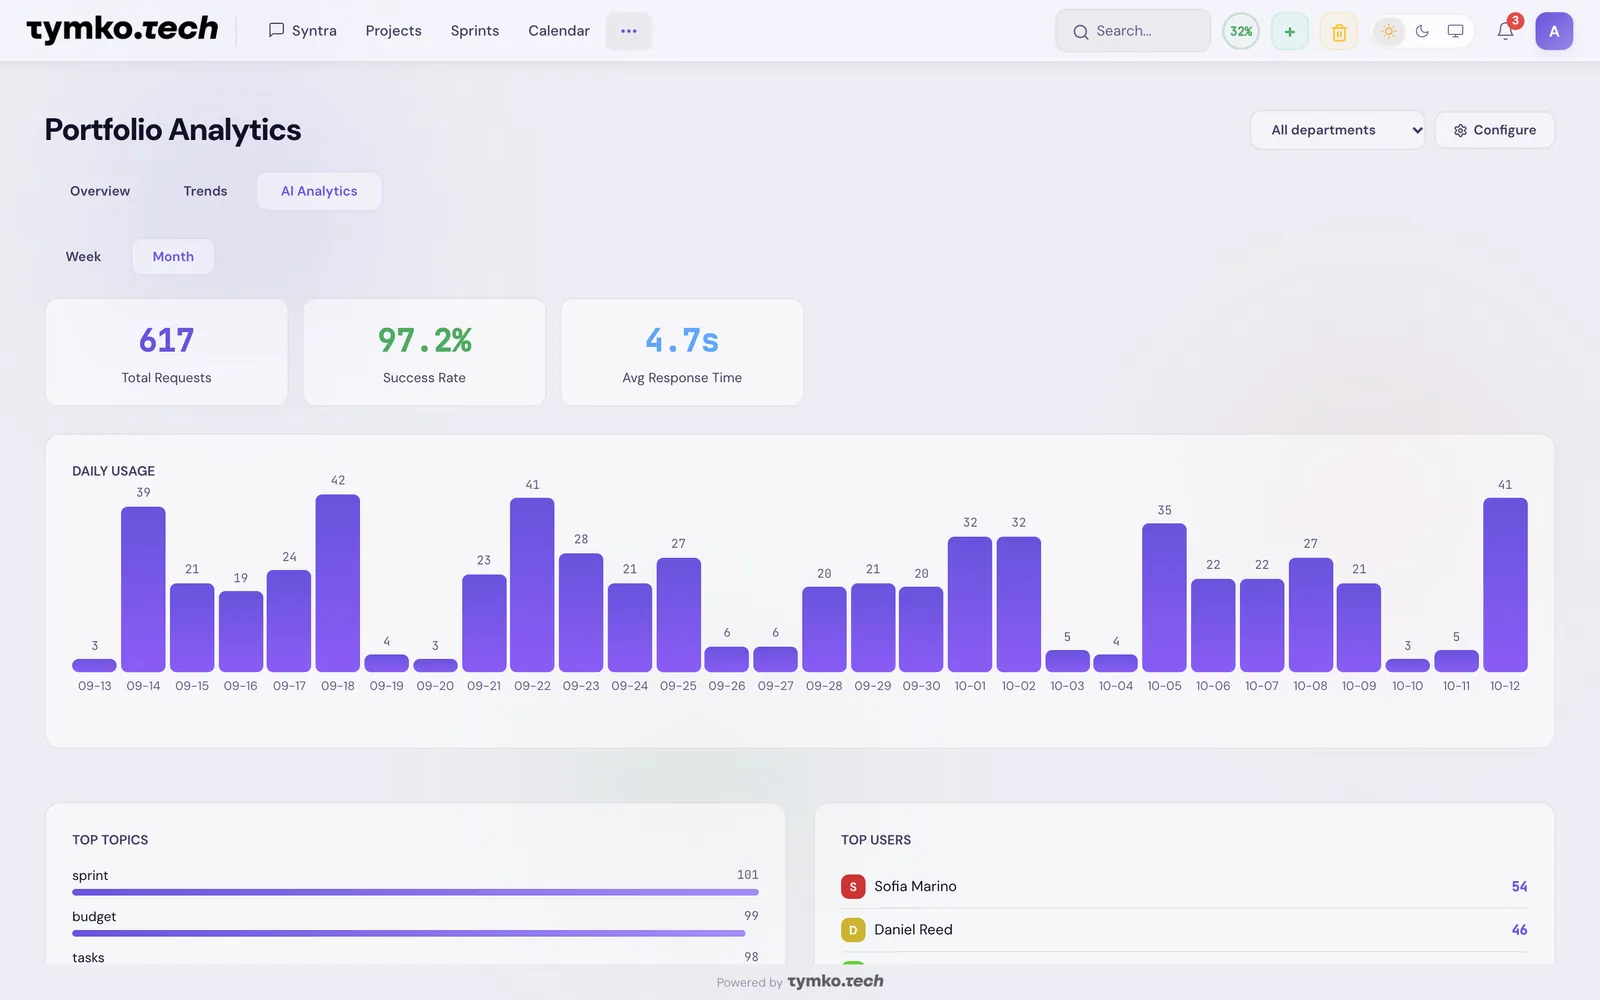Open the more options ellipsis menu
Viewport: 1600px width, 1000px height.
628,31
